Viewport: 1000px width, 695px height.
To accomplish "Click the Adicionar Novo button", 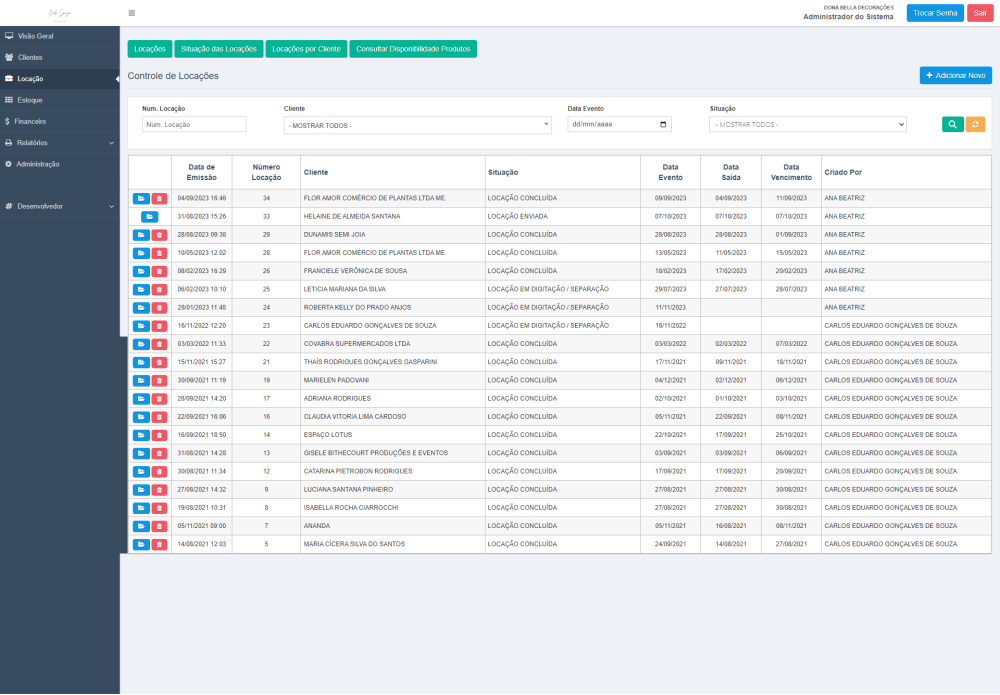I will [x=955, y=75].
